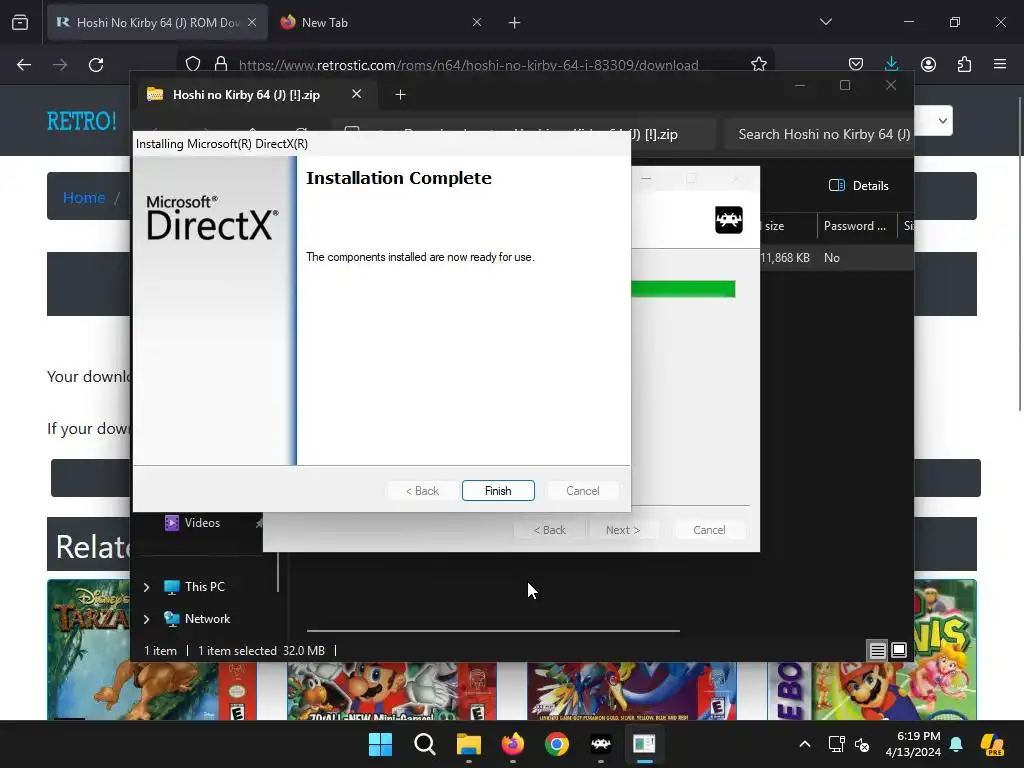The image size is (1024, 768).
Task: Open the Windows Start menu
Action: click(380, 744)
